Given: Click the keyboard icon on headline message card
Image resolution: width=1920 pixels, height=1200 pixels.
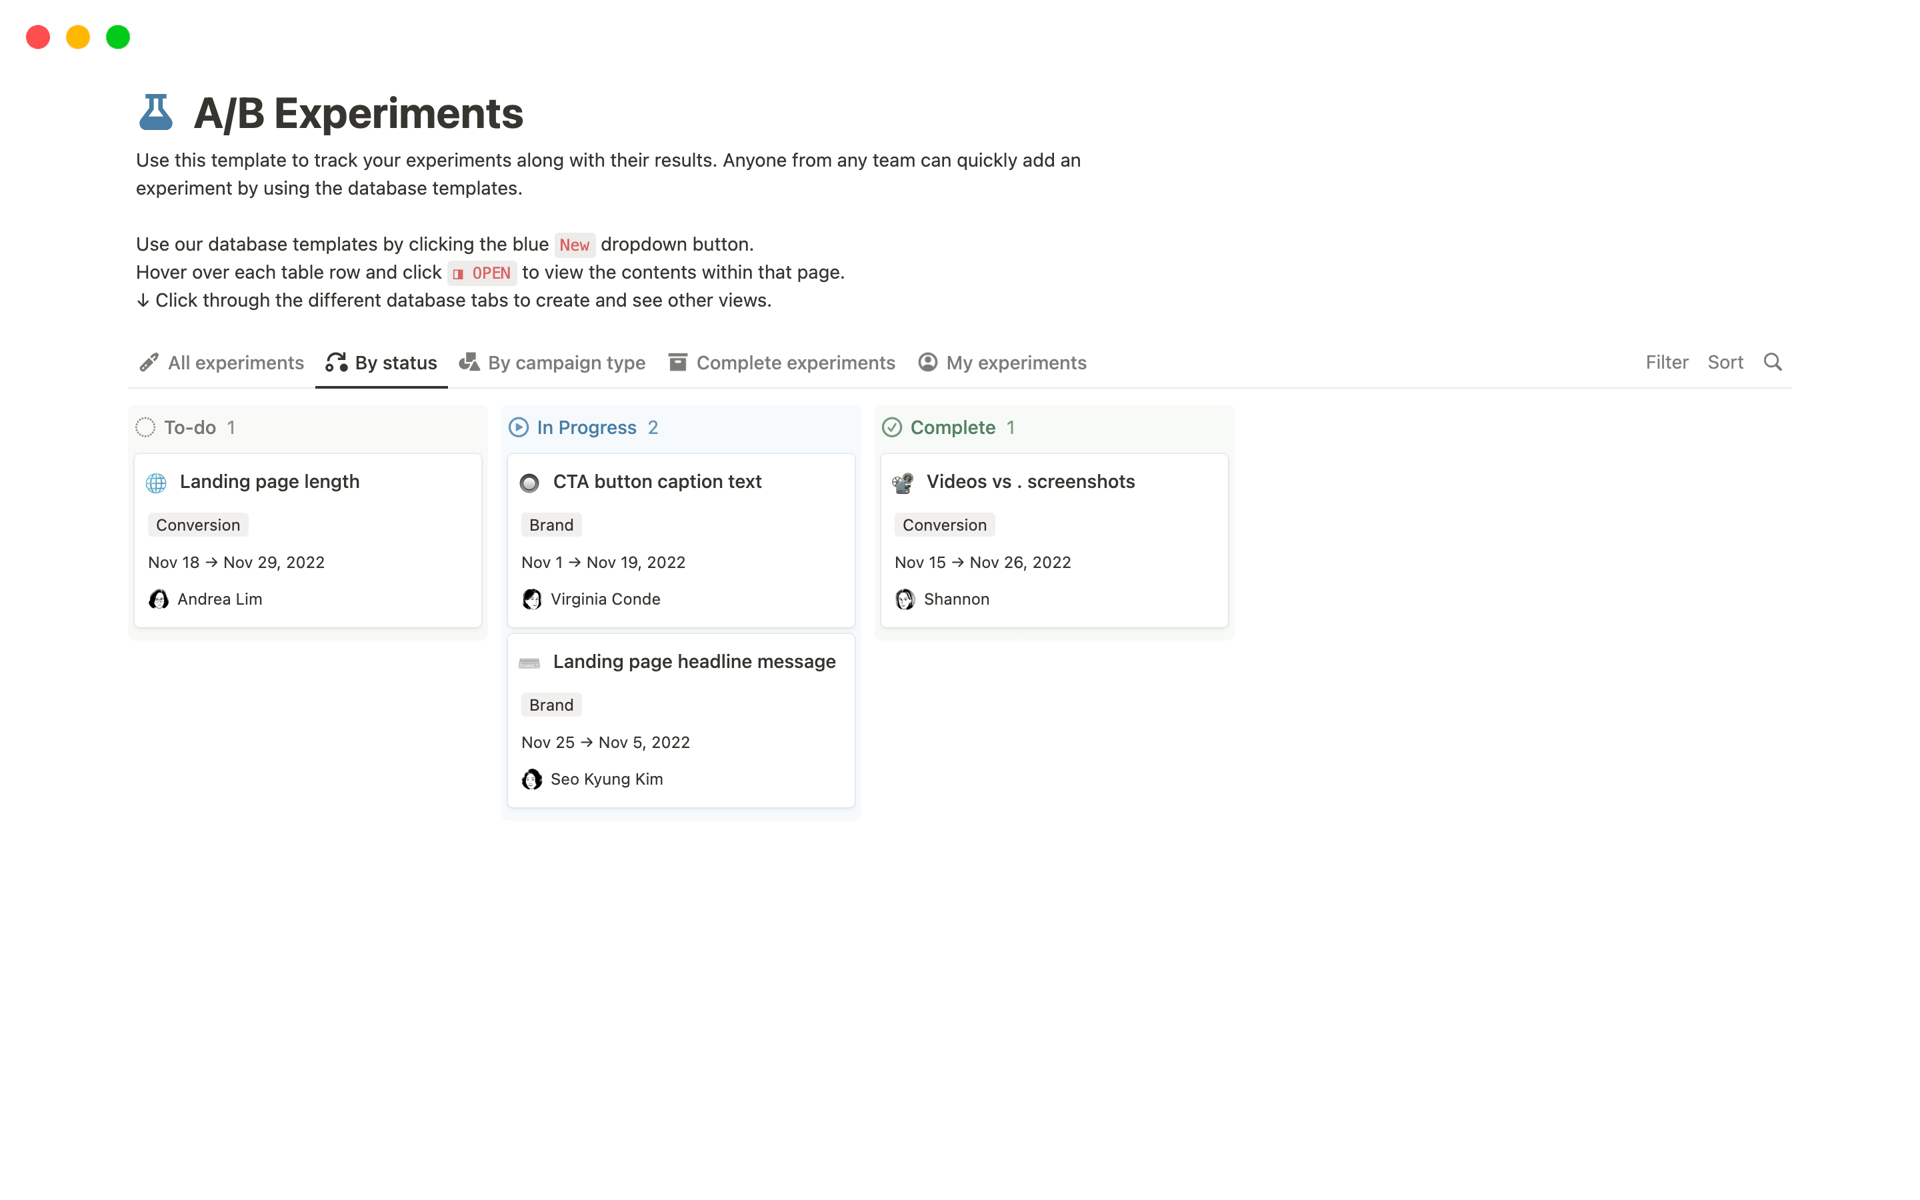Looking at the screenshot, I should 530,663.
